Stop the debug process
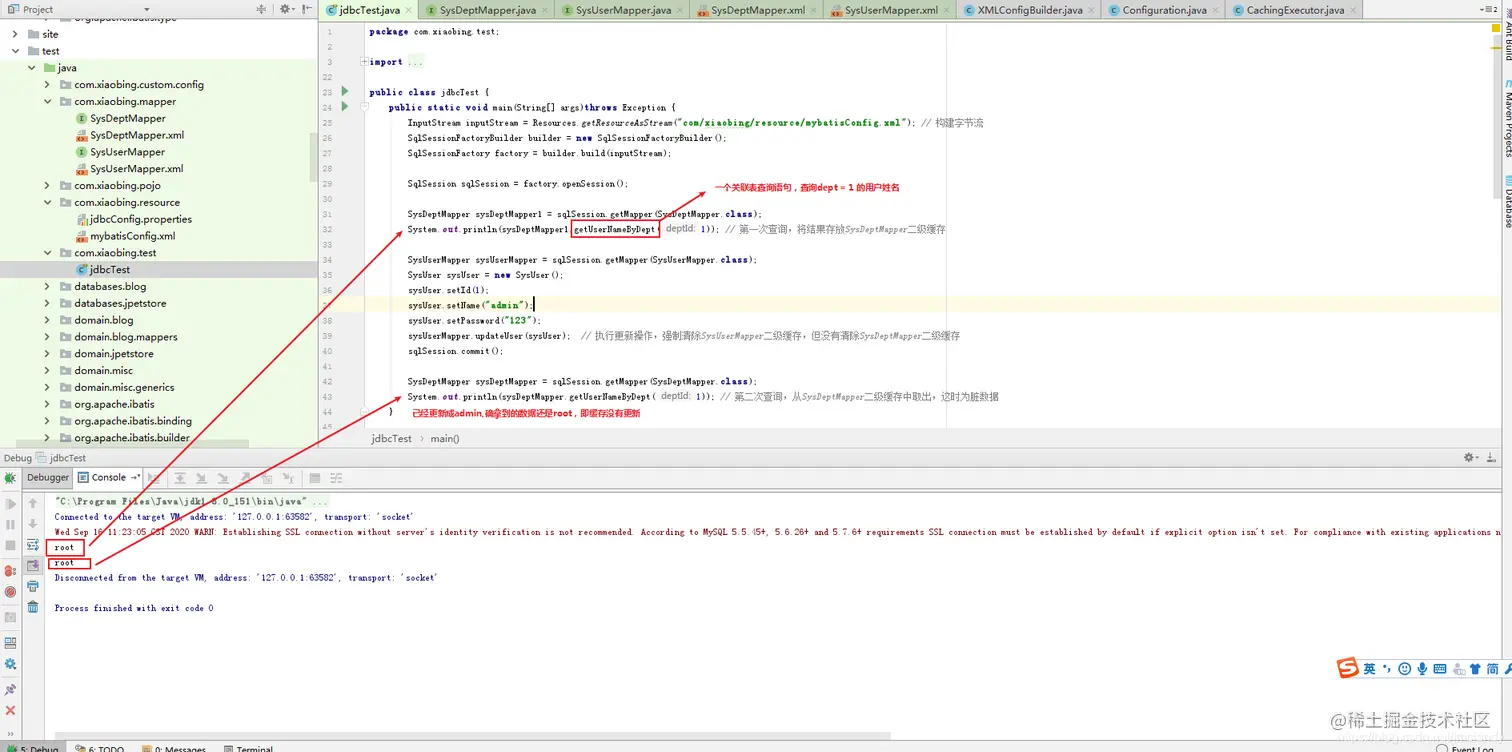This screenshot has width=1512, height=752. tap(10, 545)
